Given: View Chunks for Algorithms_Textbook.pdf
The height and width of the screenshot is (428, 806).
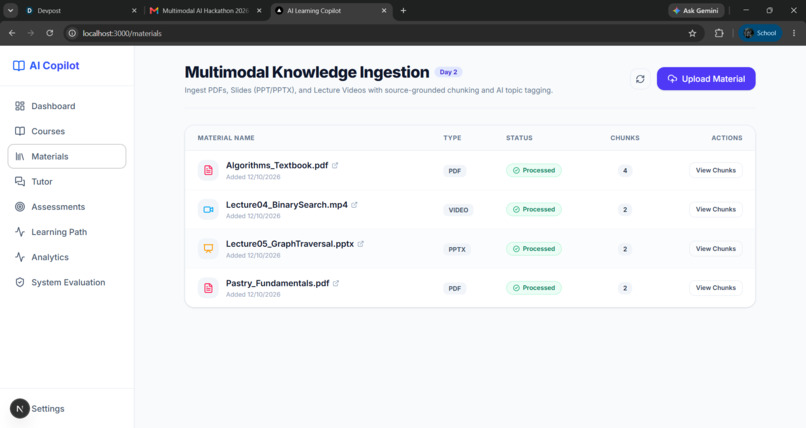Looking at the screenshot, I should (x=716, y=170).
